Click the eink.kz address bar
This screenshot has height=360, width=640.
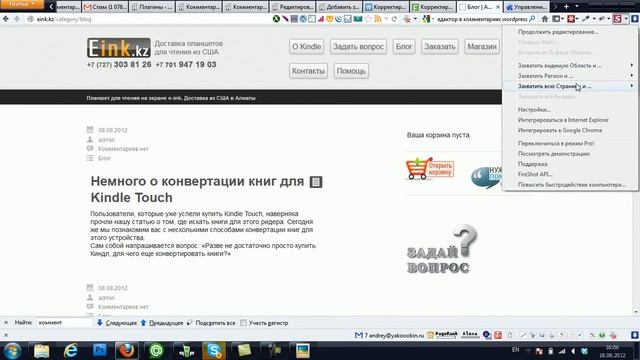coord(147,19)
